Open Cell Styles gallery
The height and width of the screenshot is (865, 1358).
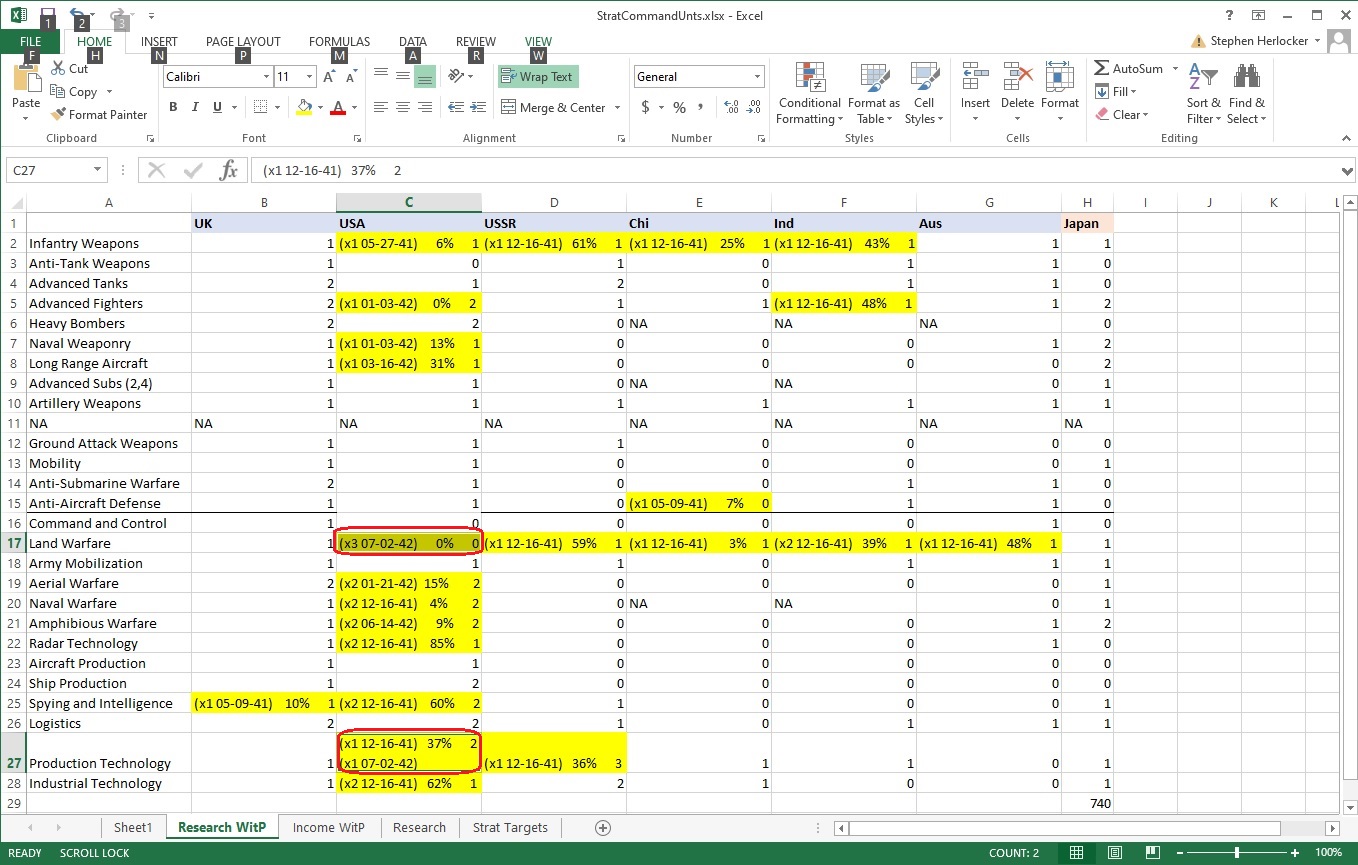tap(924, 93)
